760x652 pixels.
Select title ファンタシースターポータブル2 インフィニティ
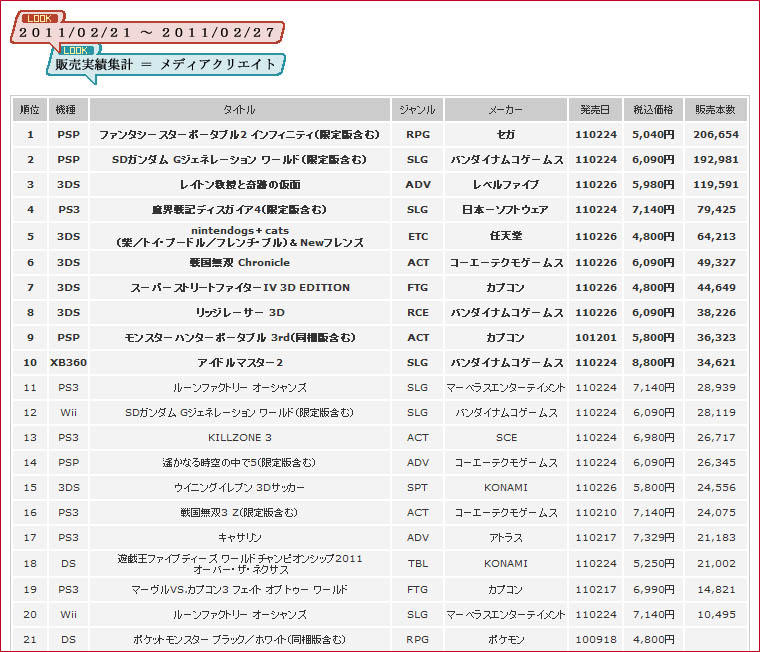click(x=239, y=135)
